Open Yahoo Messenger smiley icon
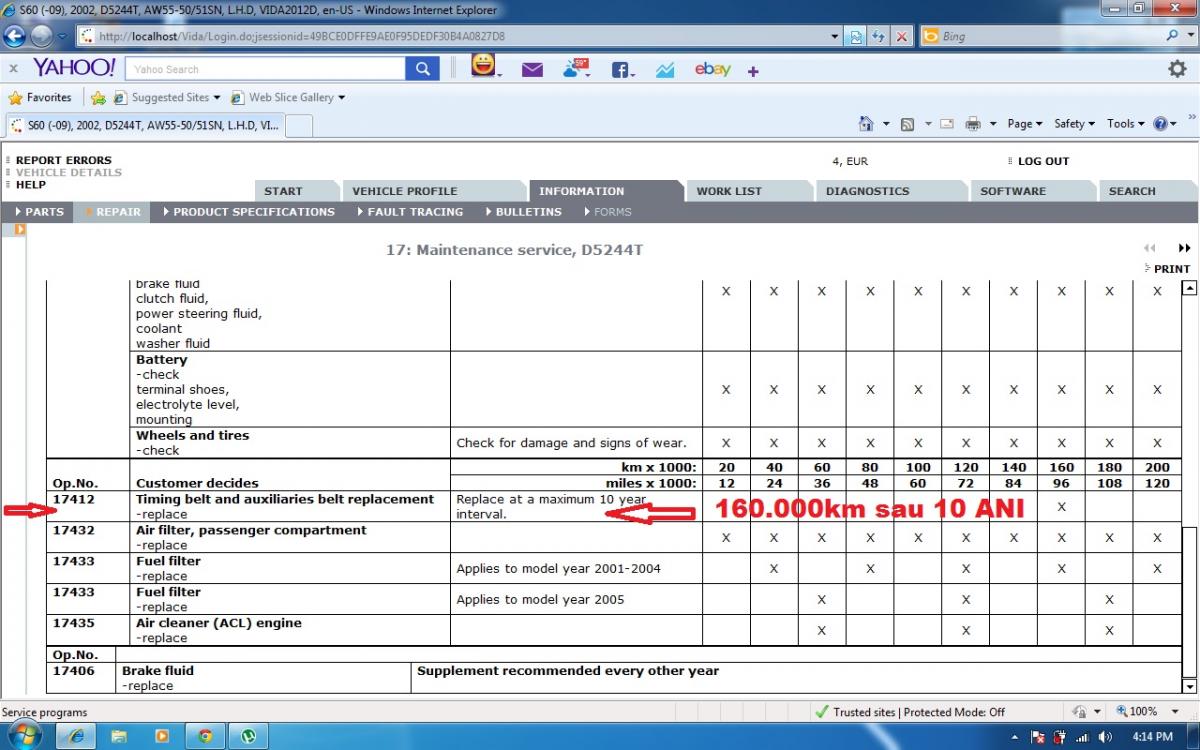Image resolution: width=1200 pixels, height=750 pixels. pos(484,67)
